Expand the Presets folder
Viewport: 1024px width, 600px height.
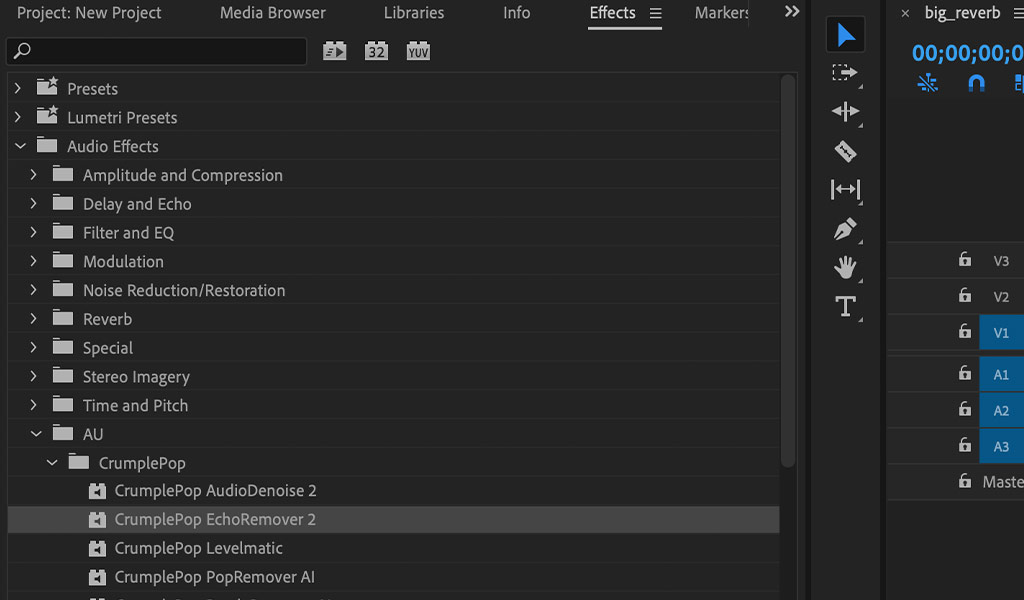pyautogui.click(x=18, y=88)
